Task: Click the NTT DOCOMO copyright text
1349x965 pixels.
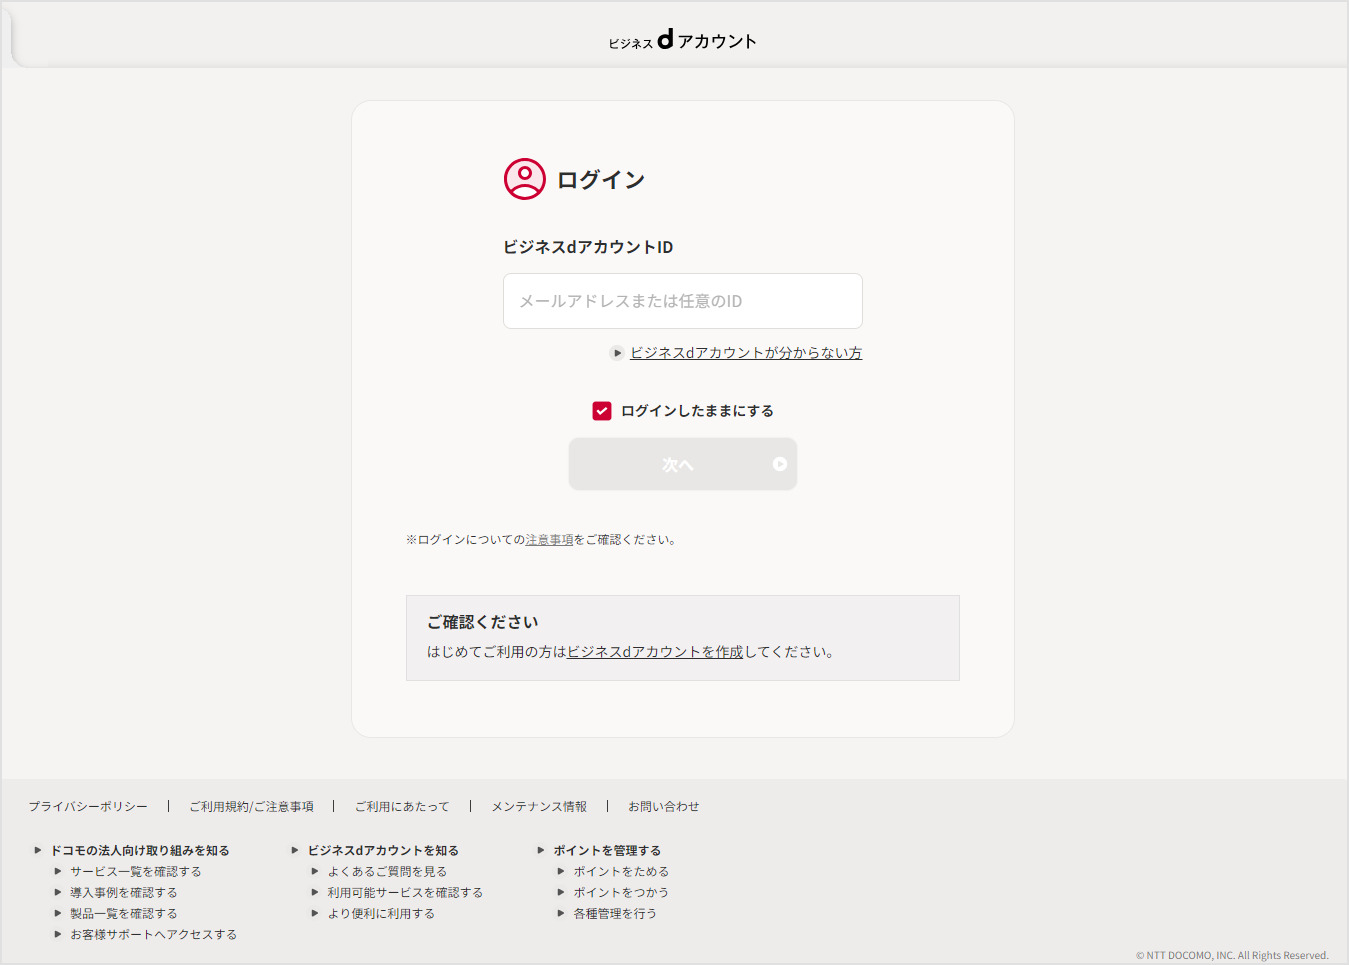Action: coord(1232,956)
